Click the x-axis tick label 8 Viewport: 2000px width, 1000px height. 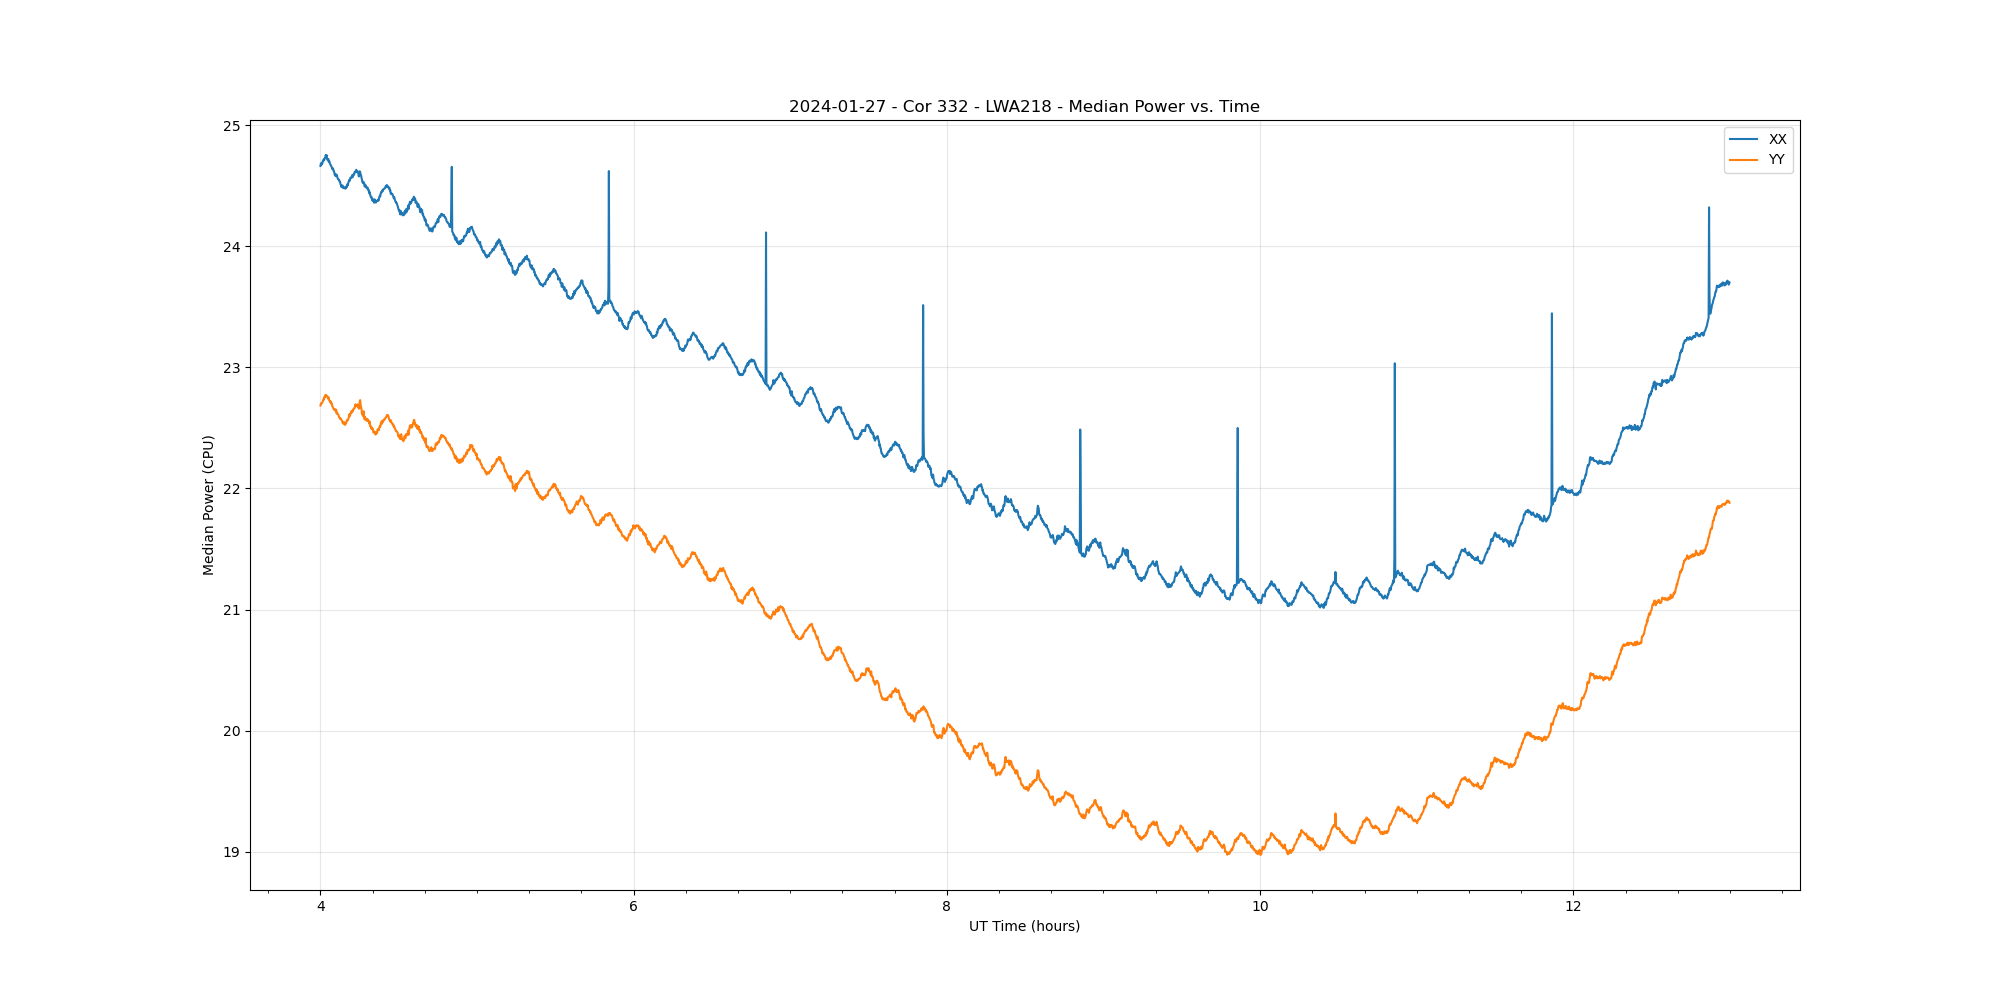pyautogui.click(x=947, y=907)
